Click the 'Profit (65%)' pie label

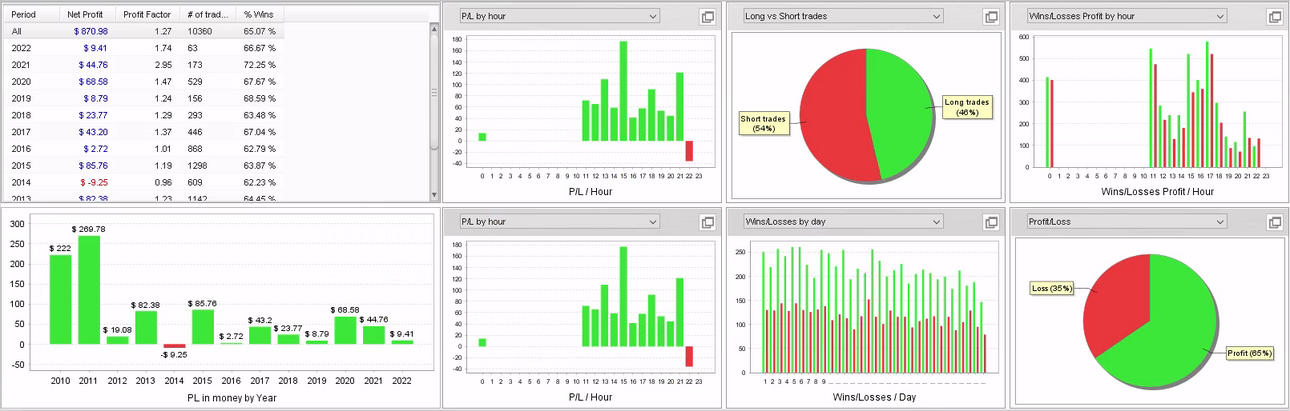[x=1251, y=353]
